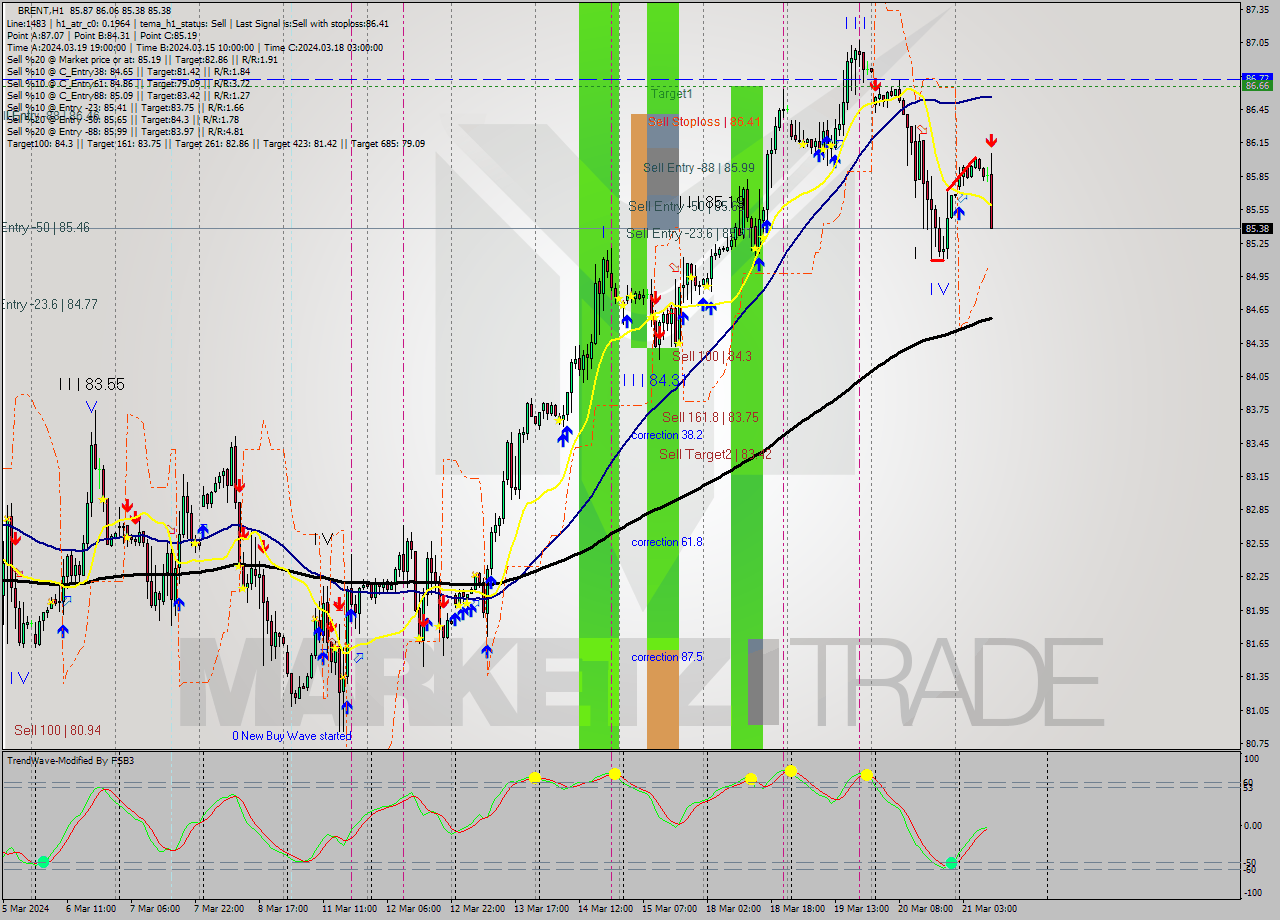Click the blue 'IV' wave label near 20 Mar
The width and height of the screenshot is (1280, 920).
939,289
